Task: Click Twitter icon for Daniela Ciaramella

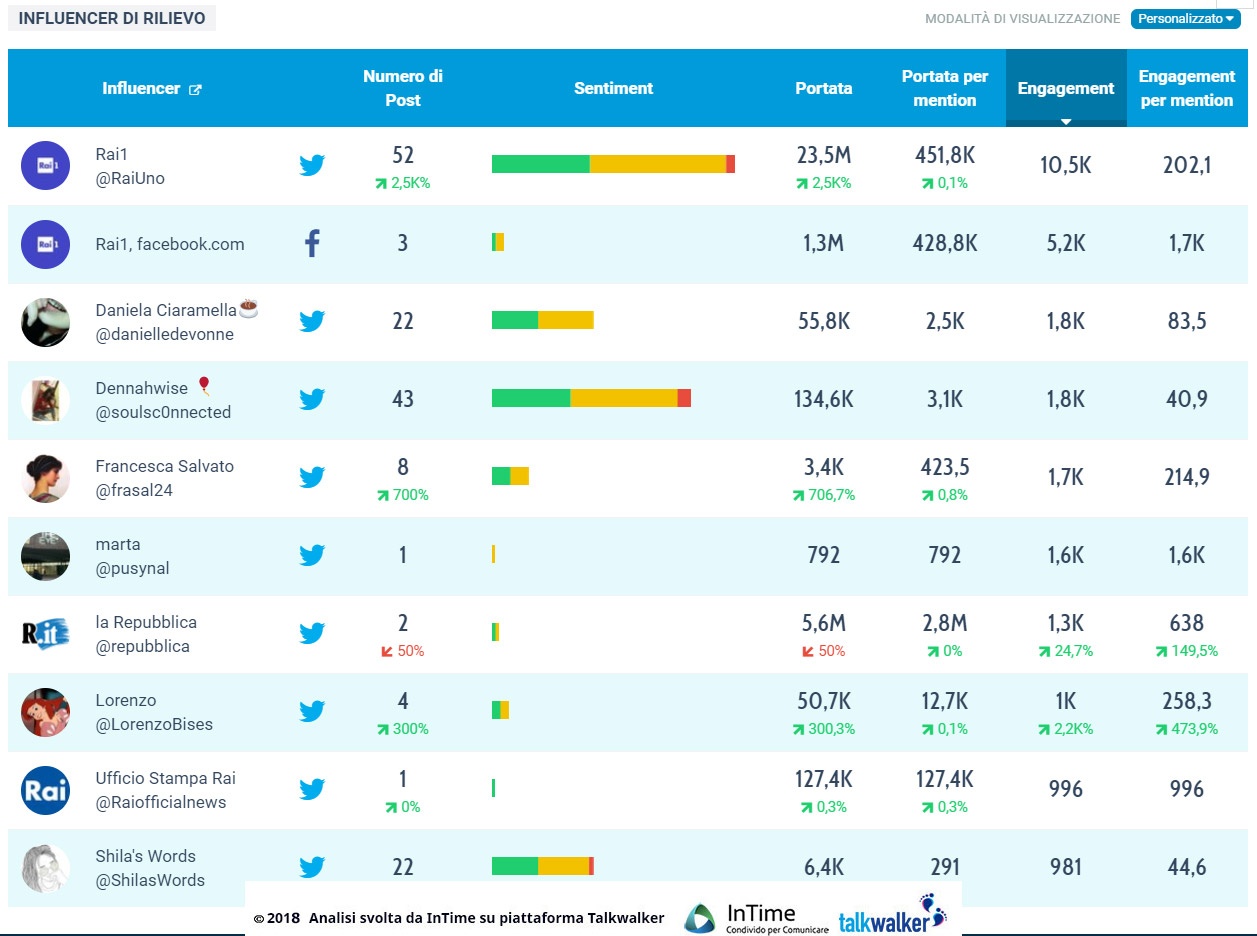Action: tap(312, 321)
